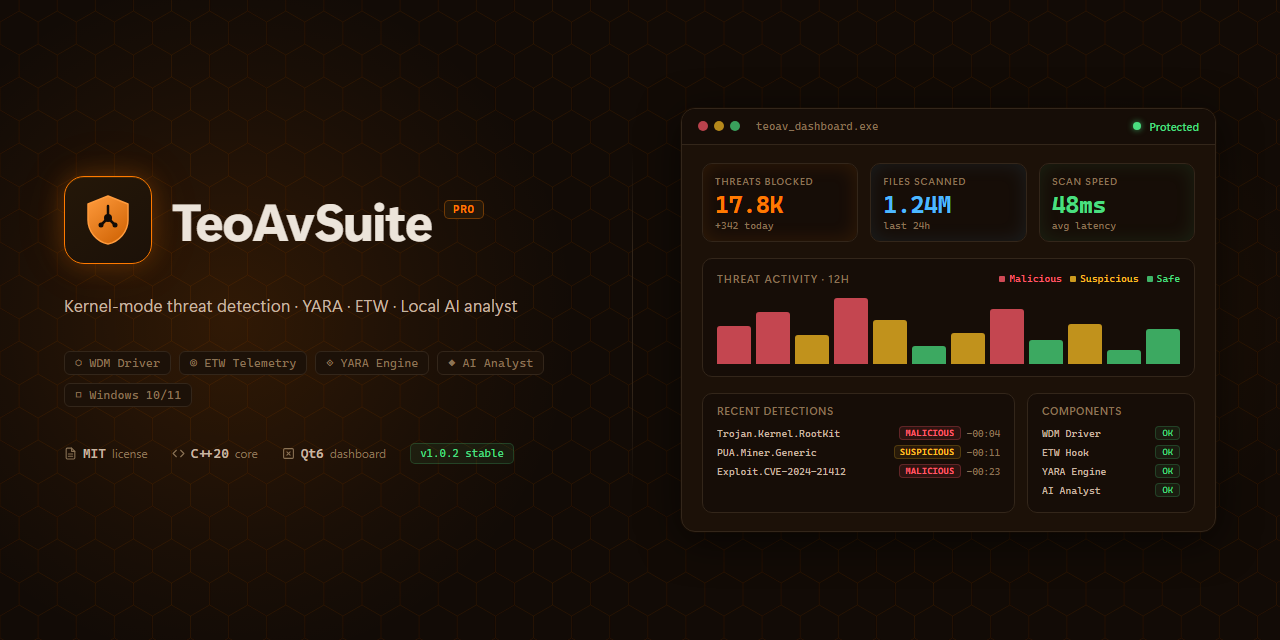Click the Suspicious yellow legend swatch

[1073, 279]
